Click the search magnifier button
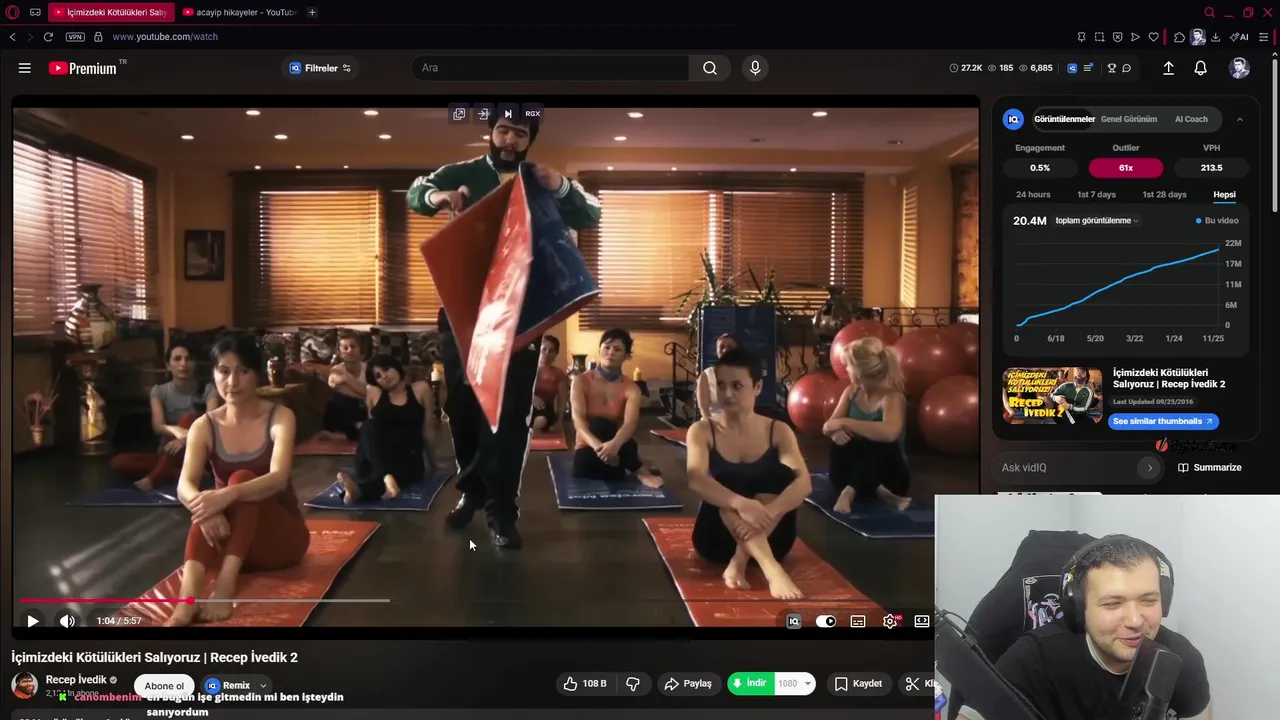Viewport: 1280px width, 720px height. [710, 68]
